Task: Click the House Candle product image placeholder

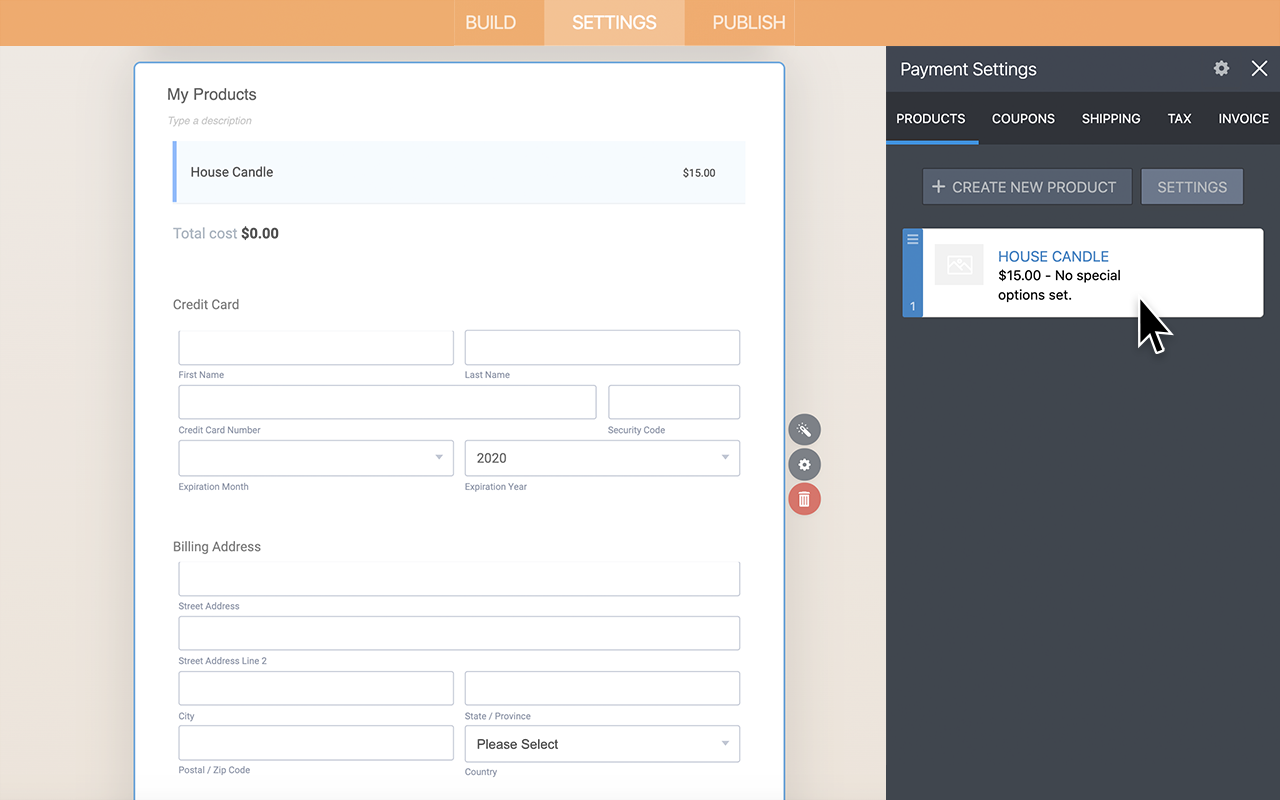Action: (959, 265)
